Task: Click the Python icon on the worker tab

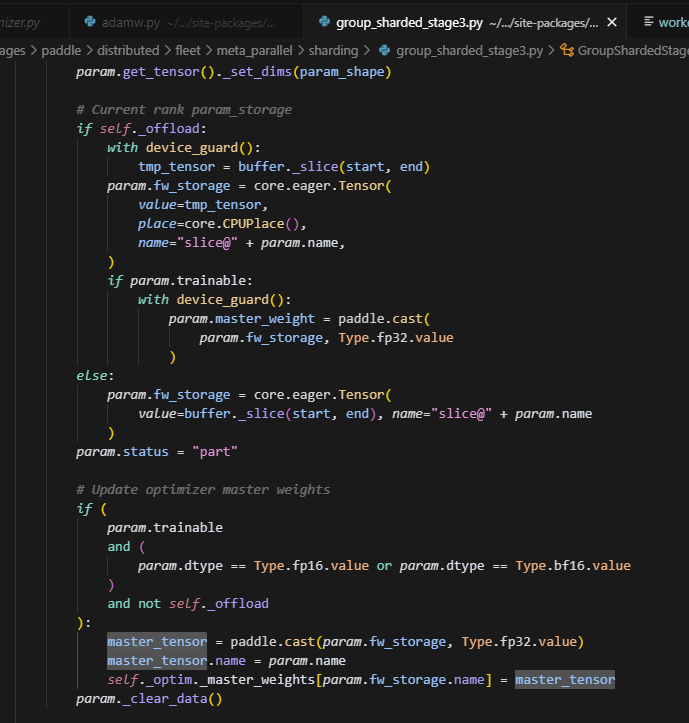Action: 648,21
